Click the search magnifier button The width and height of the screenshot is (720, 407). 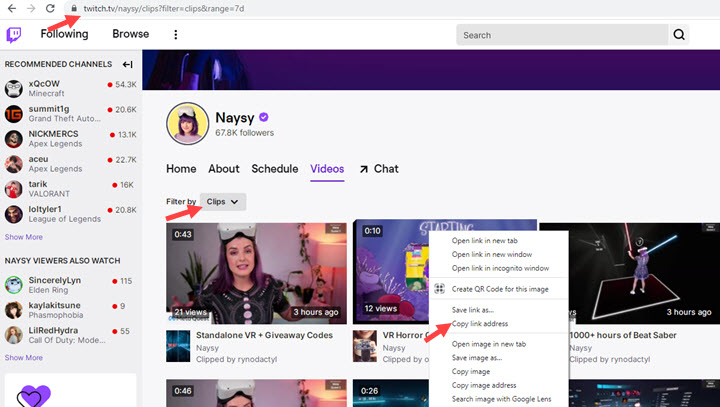[x=679, y=35]
